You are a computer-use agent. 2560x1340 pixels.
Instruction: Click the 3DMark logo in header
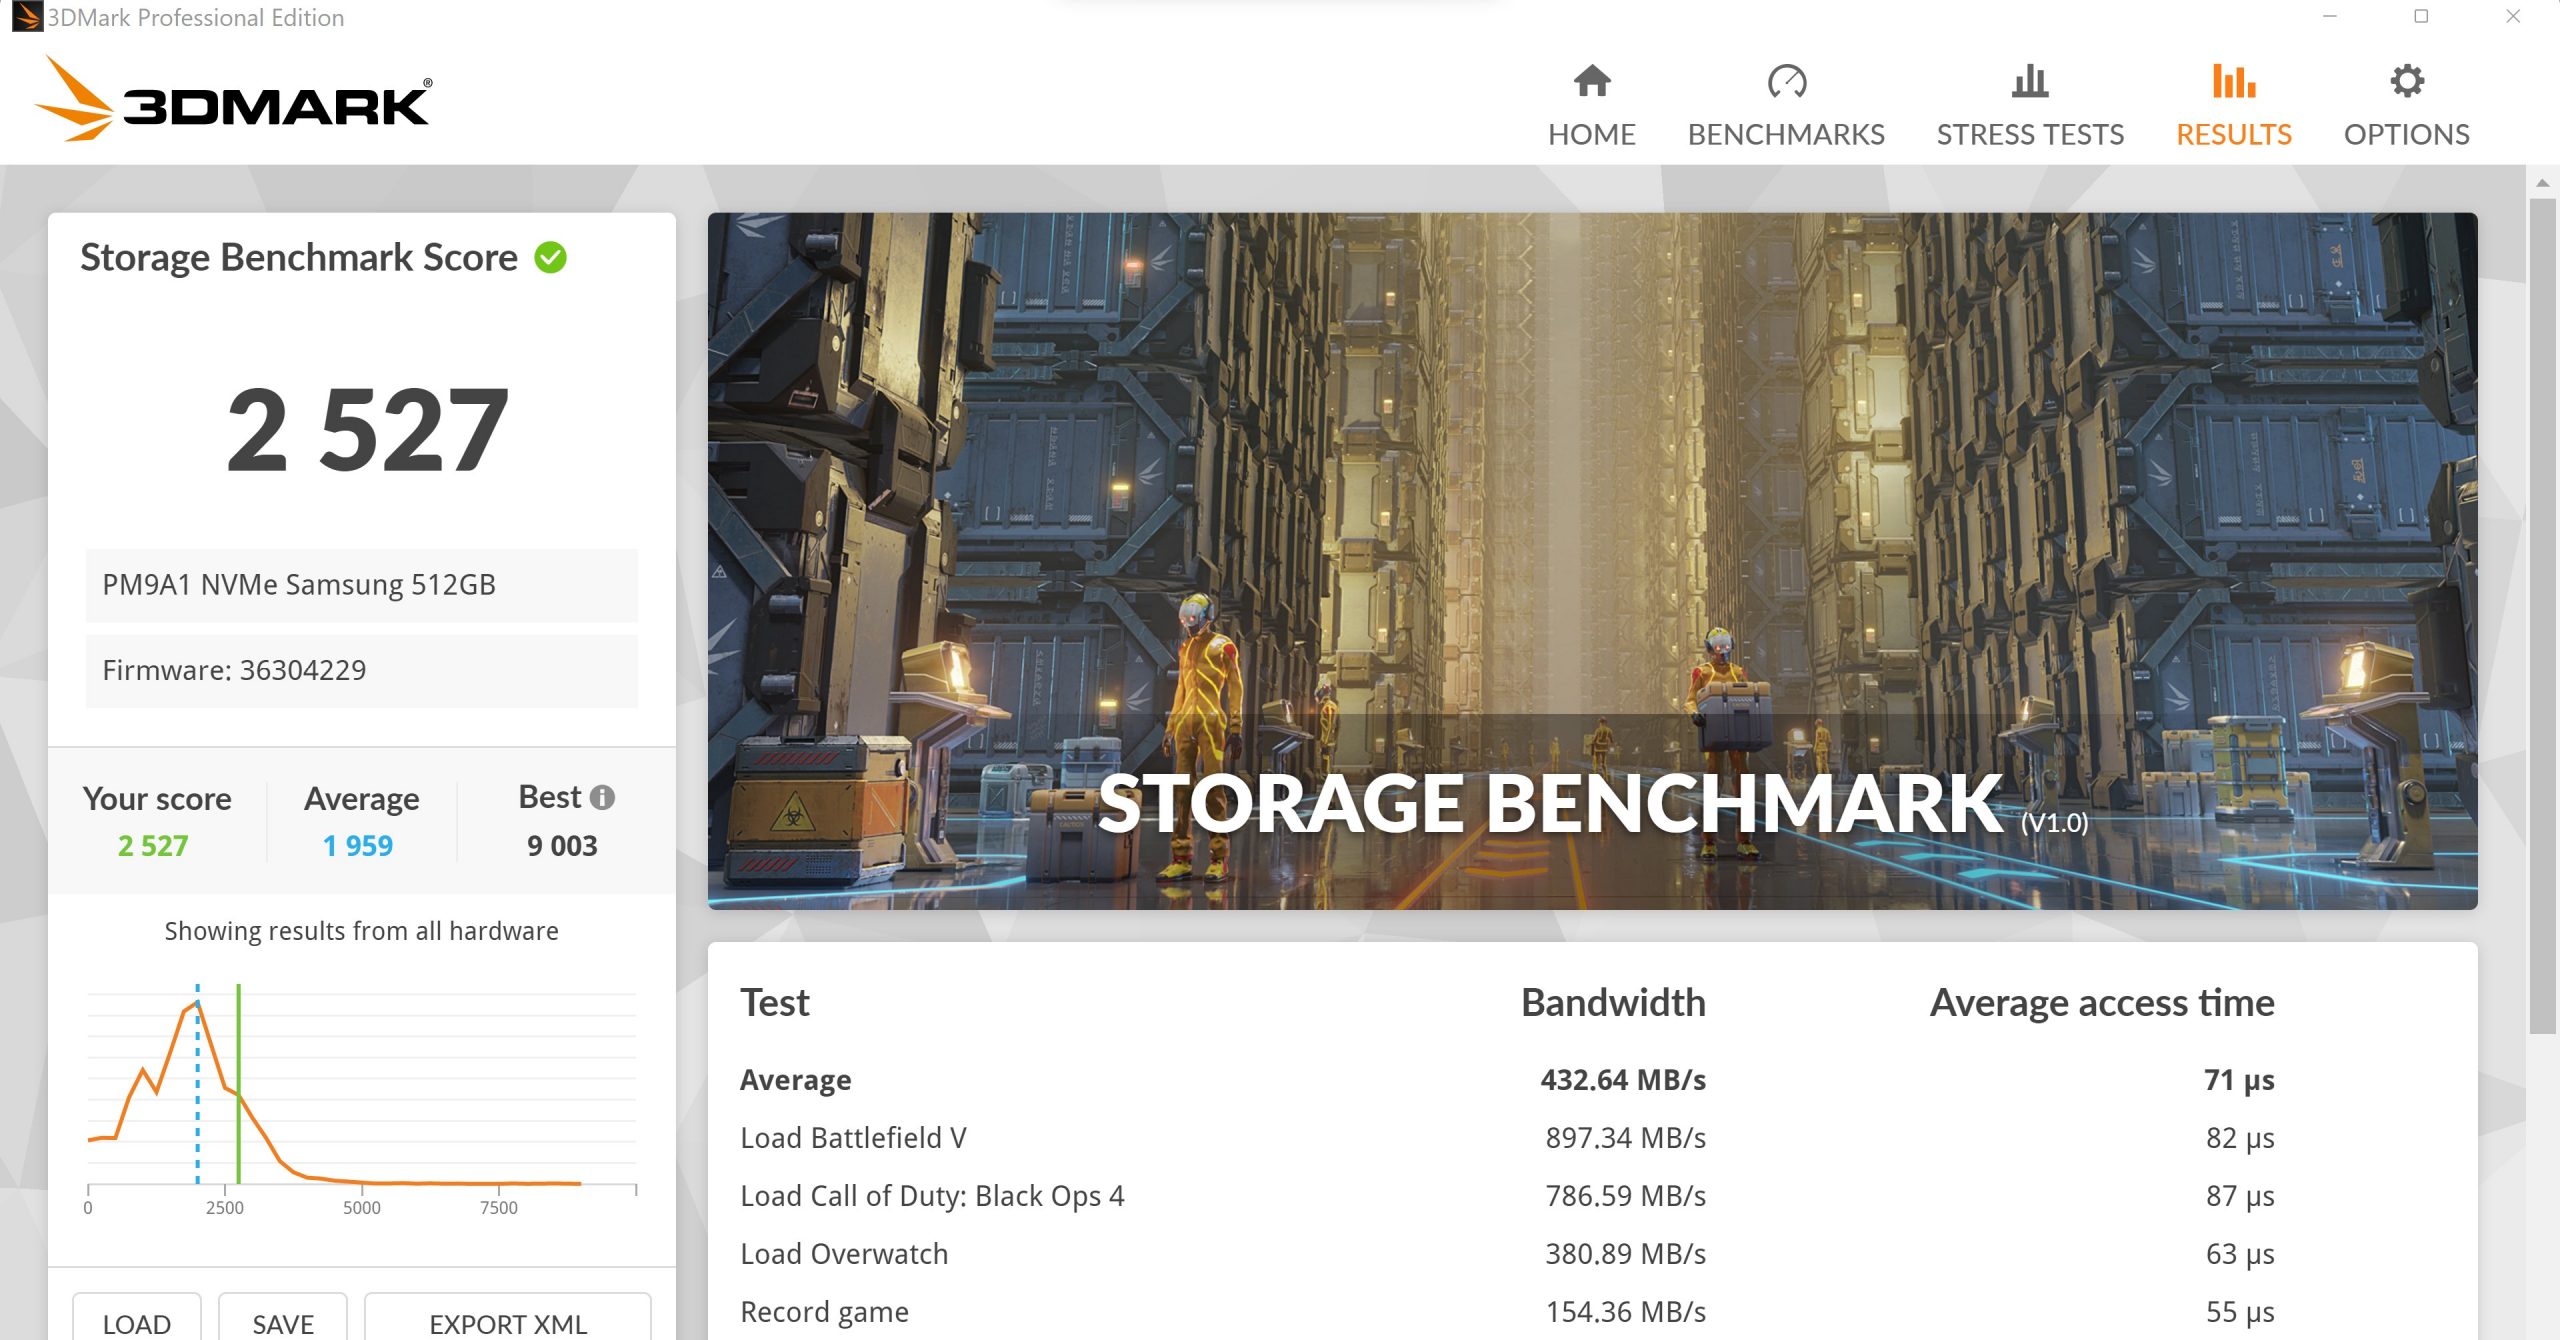point(233,98)
